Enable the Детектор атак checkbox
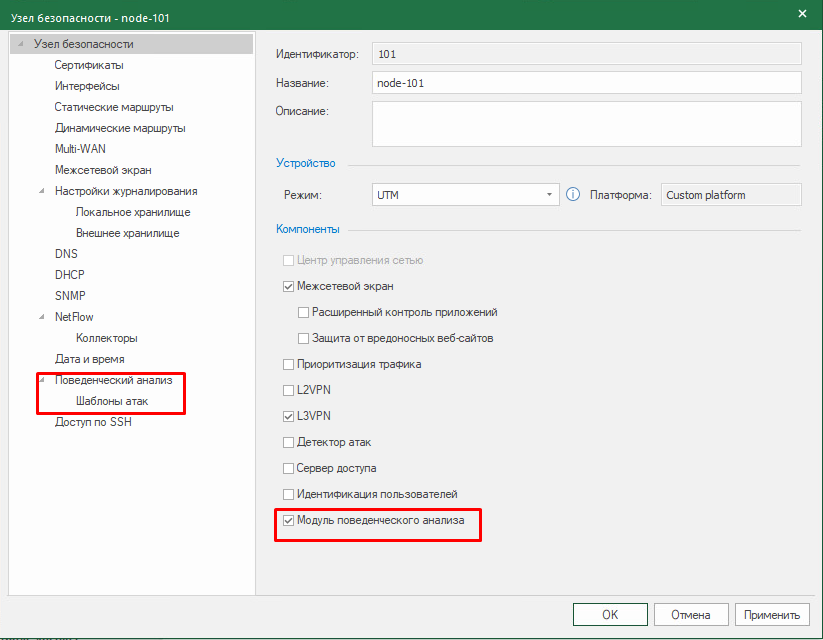 pyautogui.click(x=288, y=442)
